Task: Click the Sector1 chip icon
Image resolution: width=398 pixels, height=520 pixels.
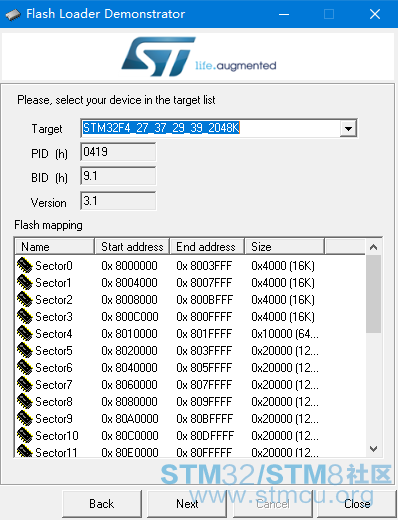Action: [x=25, y=282]
